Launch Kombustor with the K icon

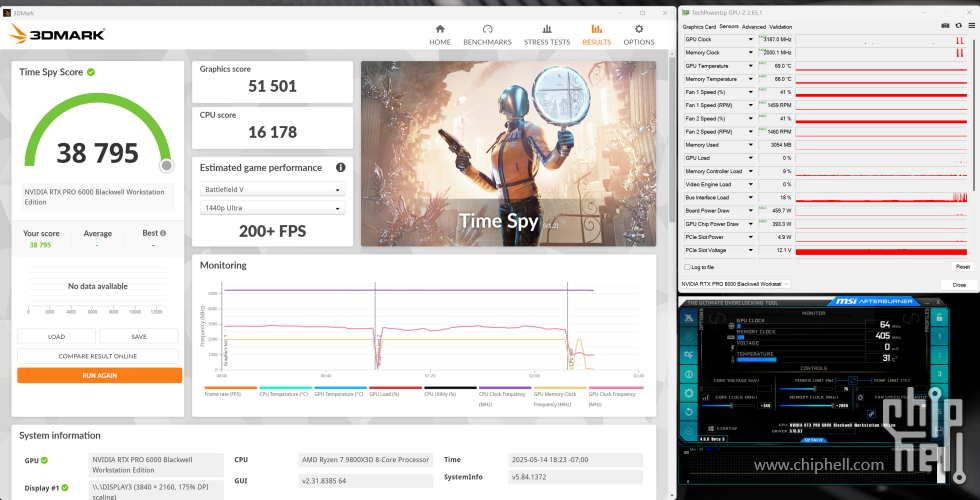click(689, 336)
